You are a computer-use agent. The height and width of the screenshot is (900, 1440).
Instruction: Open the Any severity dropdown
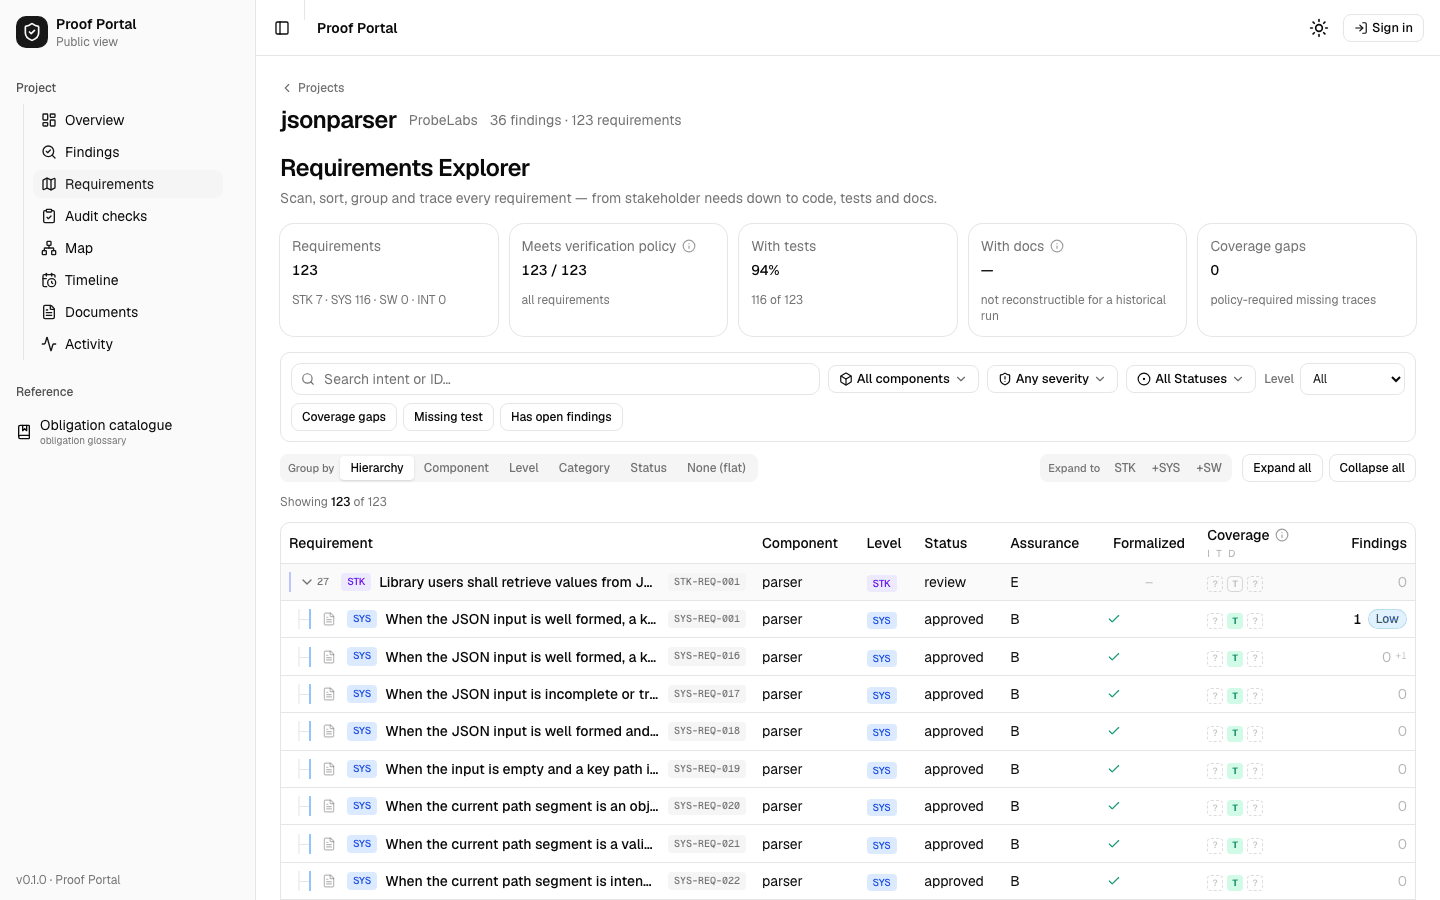(1052, 379)
